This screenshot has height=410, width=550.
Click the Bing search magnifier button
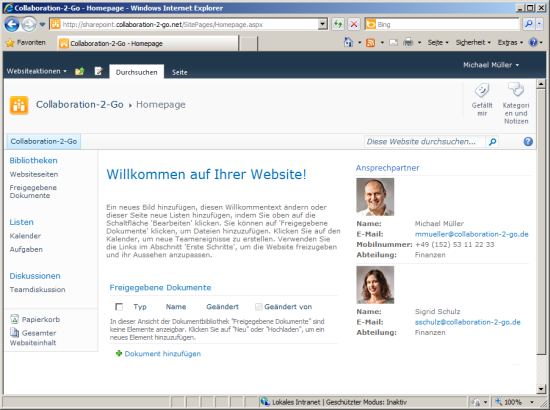[528, 24]
